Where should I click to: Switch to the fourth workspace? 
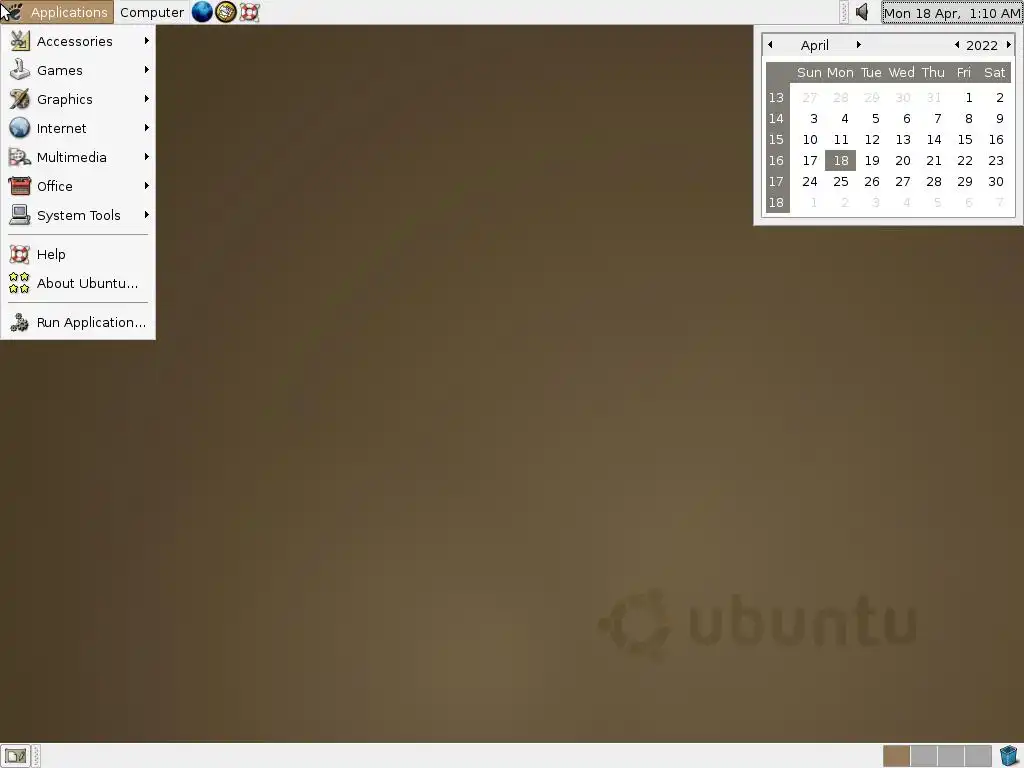[x=978, y=756]
